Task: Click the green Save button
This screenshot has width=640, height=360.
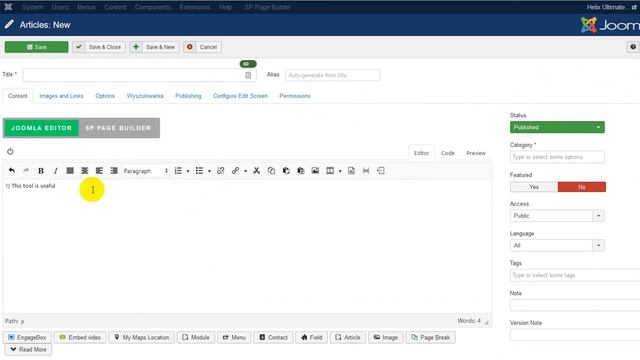Action: [x=36, y=47]
